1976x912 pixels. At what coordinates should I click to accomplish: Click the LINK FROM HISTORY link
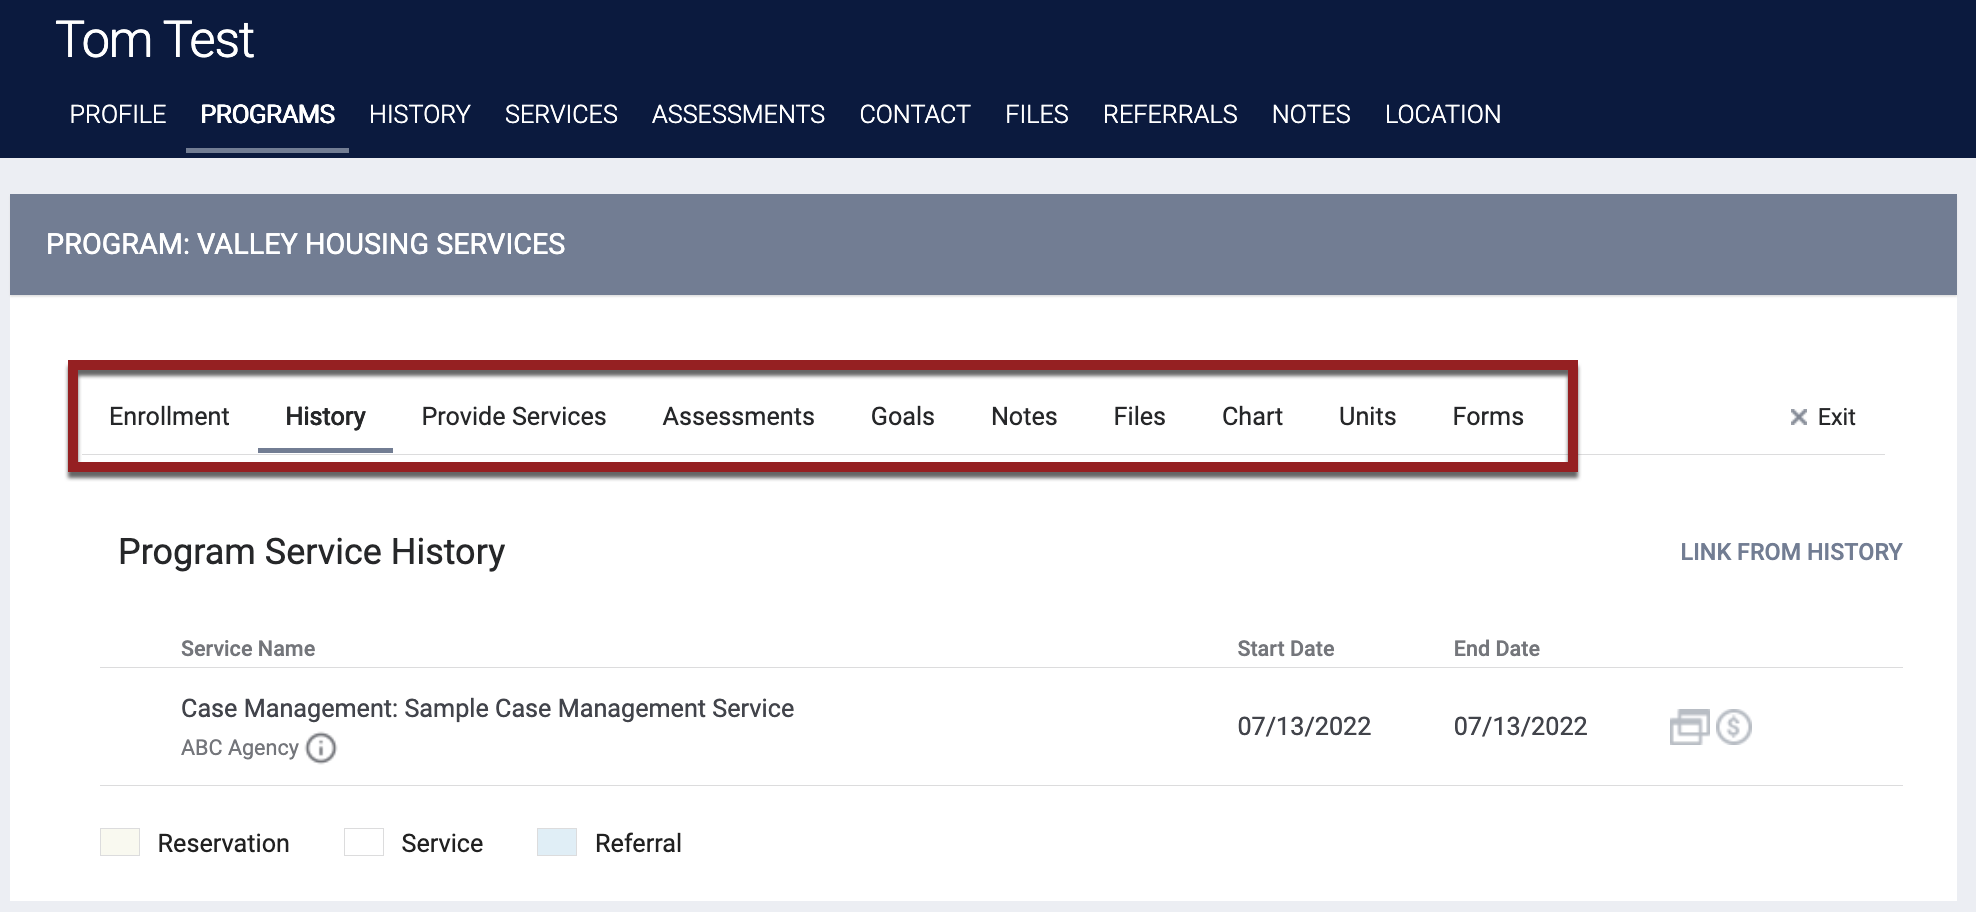[x=1790, y=551]
